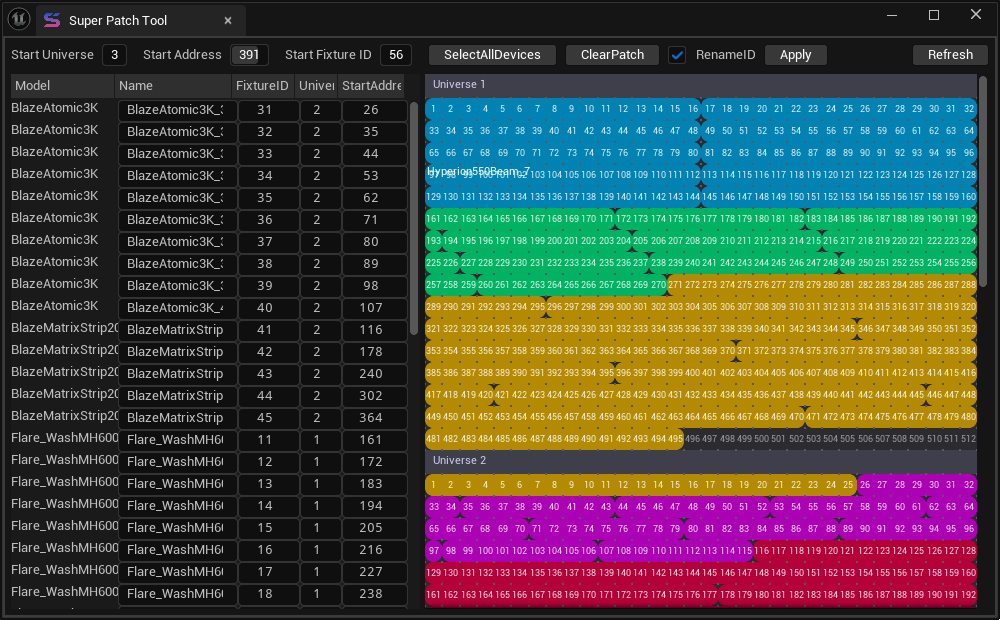Image resolution: width=1000 pixels, height=620 pixels.
Task: Click the universe grid vertical scrollbar
Action: point(983,181)
